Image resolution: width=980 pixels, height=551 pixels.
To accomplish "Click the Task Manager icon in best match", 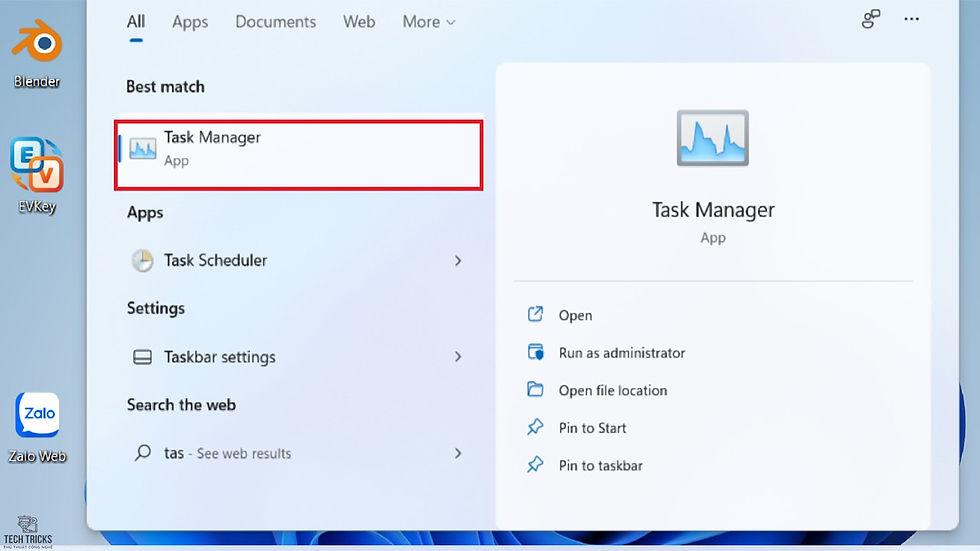I will tap(142, 149).
